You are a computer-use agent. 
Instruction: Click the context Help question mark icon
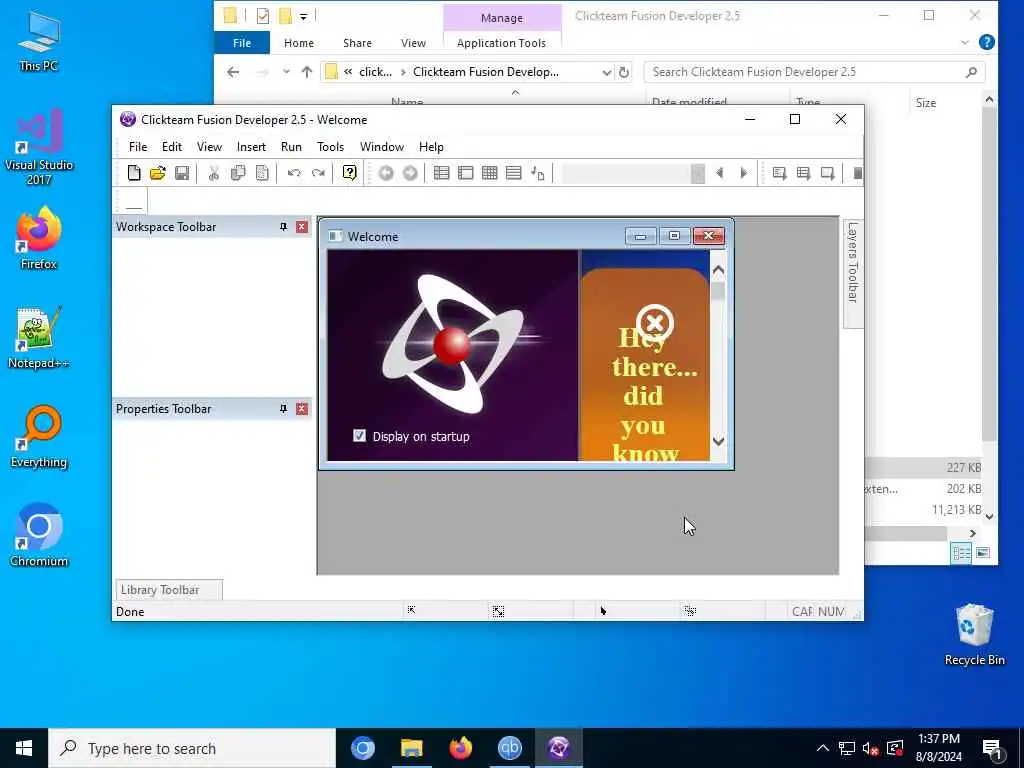pyautogui.click(x=349, y=173)
